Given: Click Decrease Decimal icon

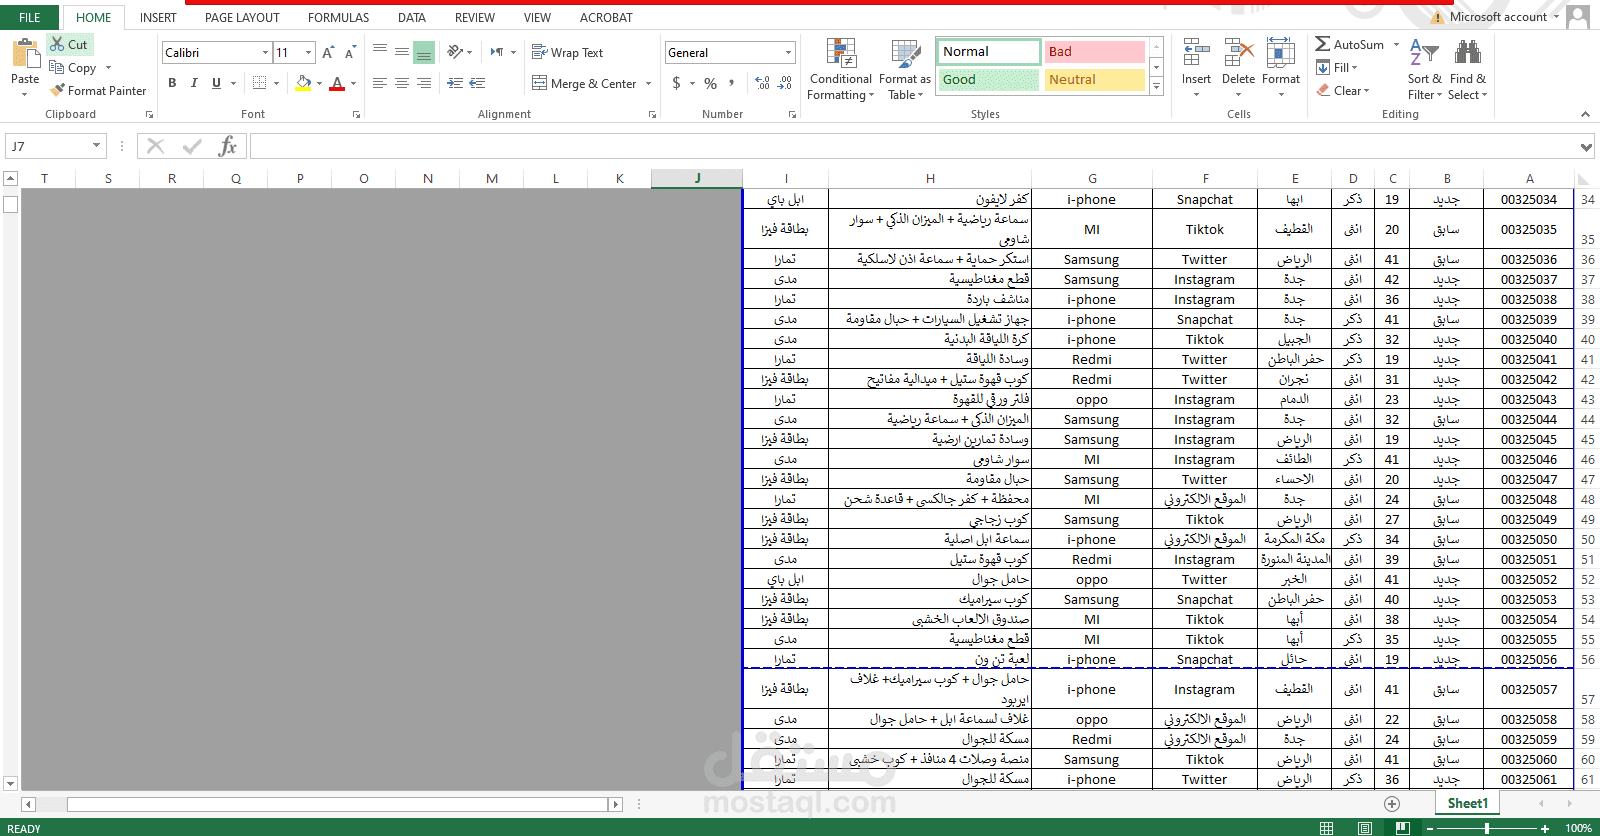Looking at the screenshot, I should tap(785, 83).
